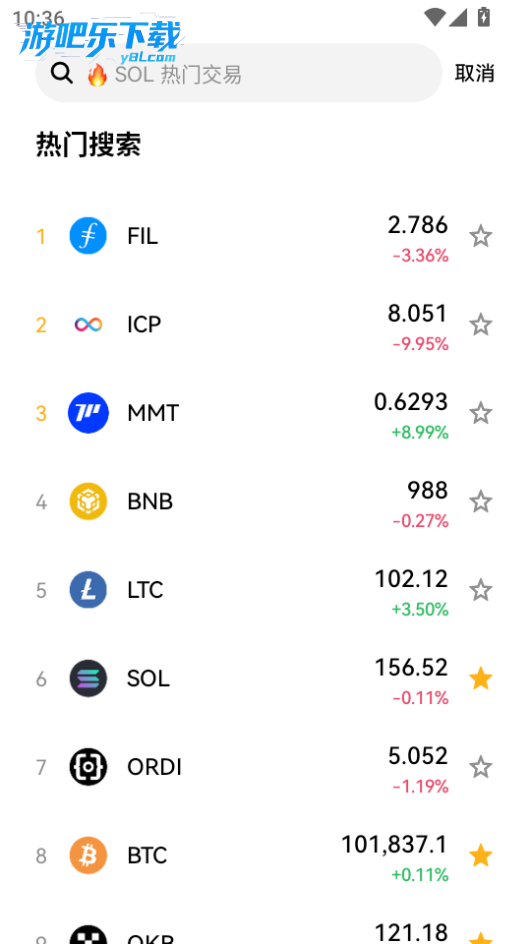Cancel search with 取消 button

(x=474, y=73)
